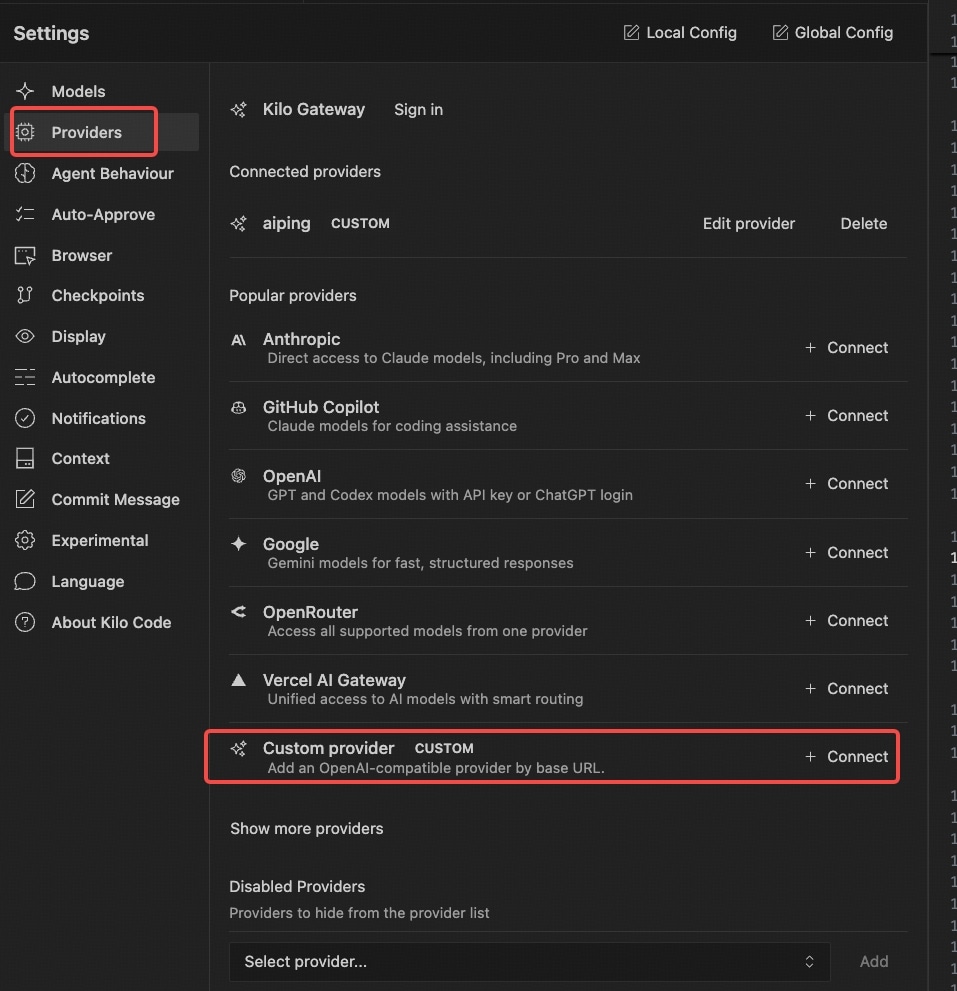This screenshot has width=957, height=991.
Task: Click the CUSTOM badge next to aiping
Action: click(x=360, y=224)
